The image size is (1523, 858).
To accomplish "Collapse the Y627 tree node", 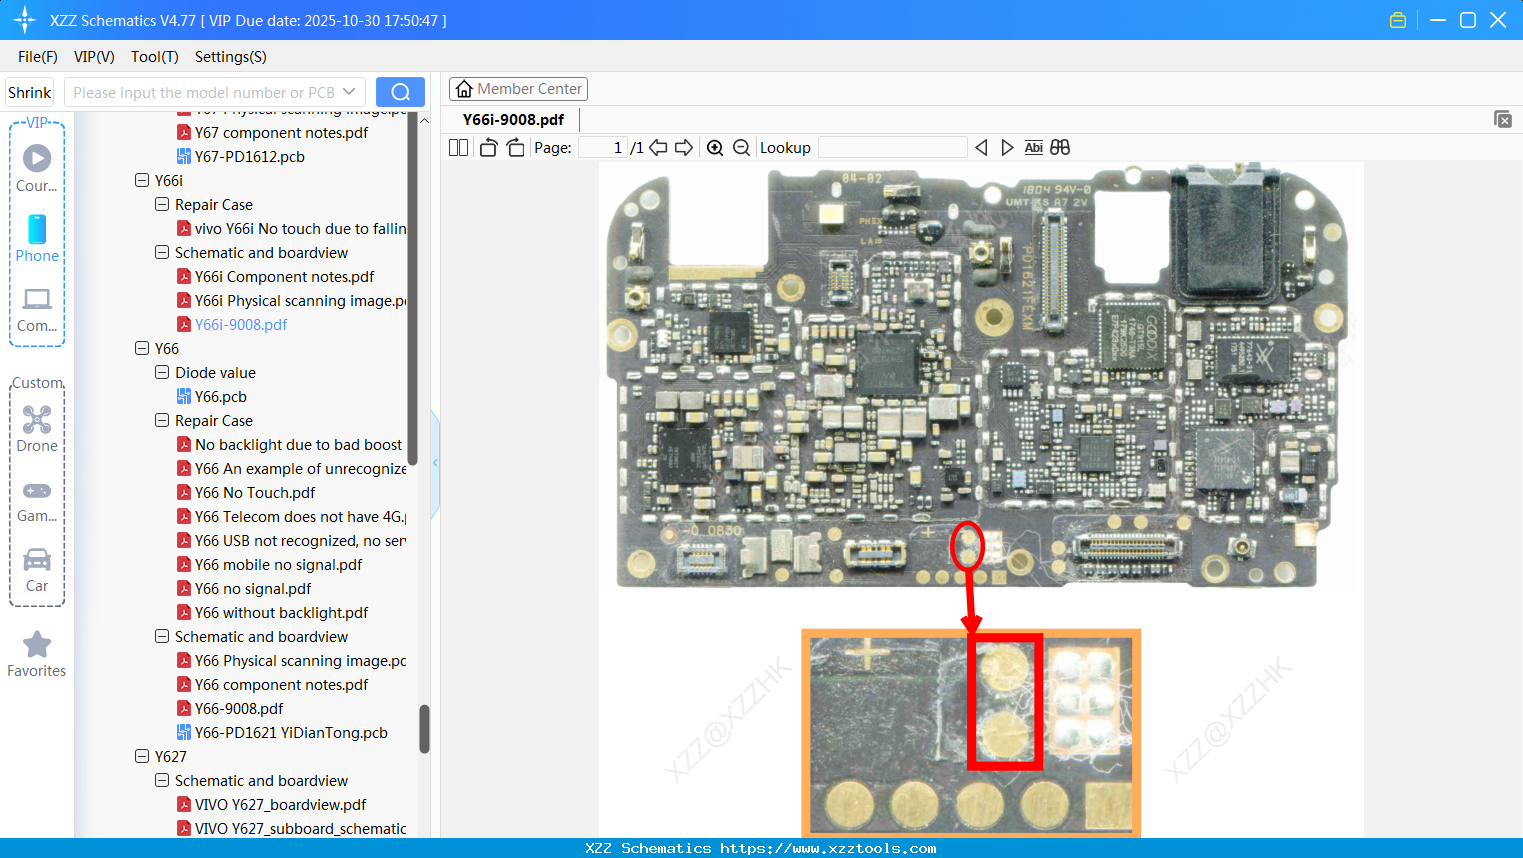I will 142,757.
